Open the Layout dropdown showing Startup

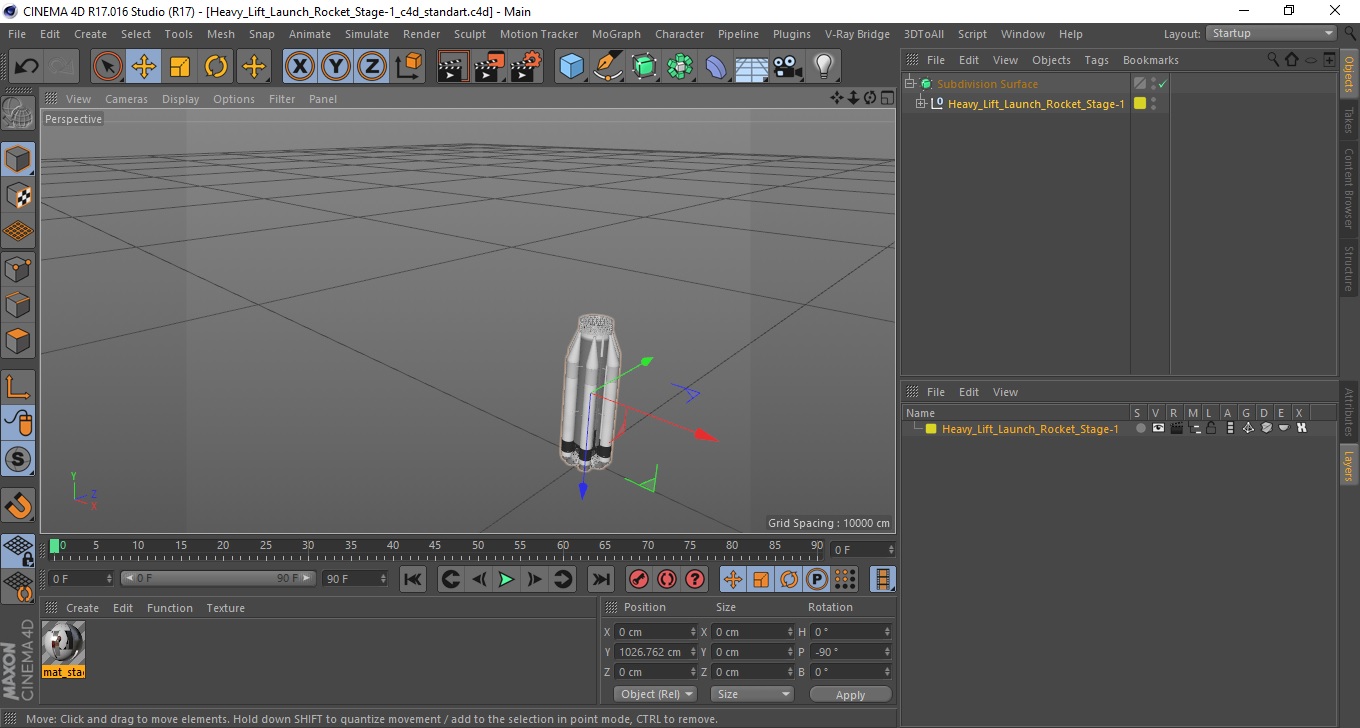pyautogui.click(x=1271, y=33)
